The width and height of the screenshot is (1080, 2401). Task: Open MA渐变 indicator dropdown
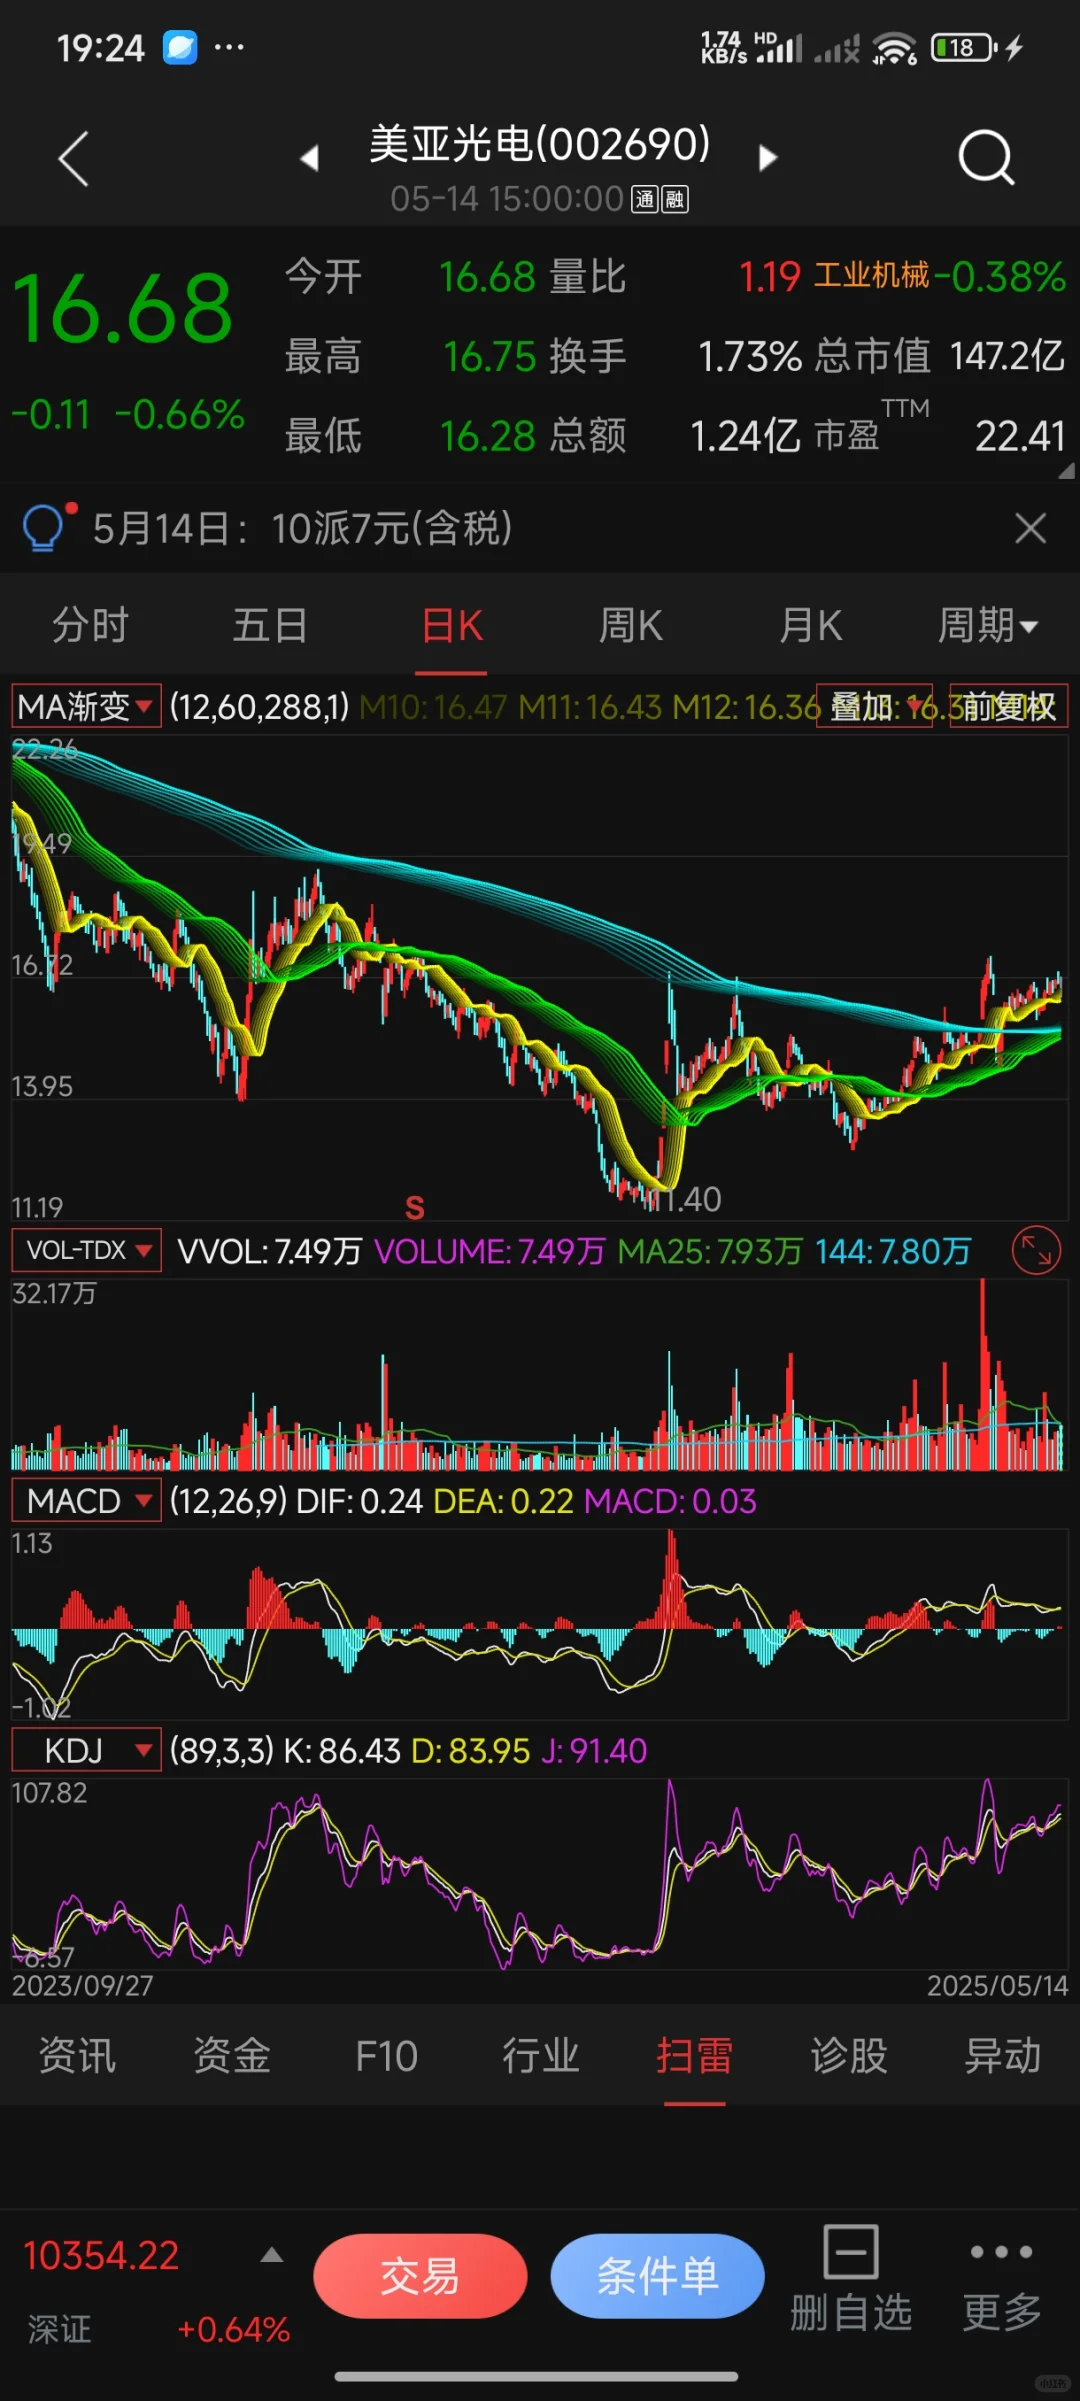pos(86,707)
